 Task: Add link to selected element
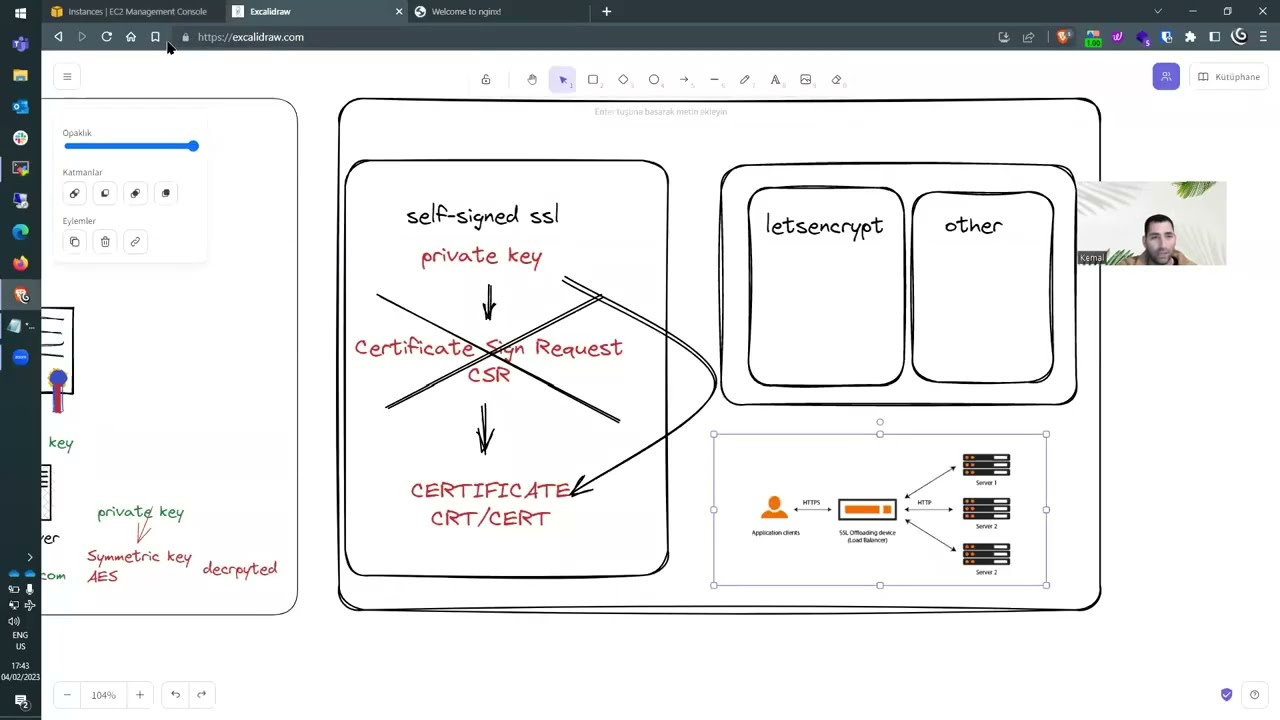coord(135,242)
